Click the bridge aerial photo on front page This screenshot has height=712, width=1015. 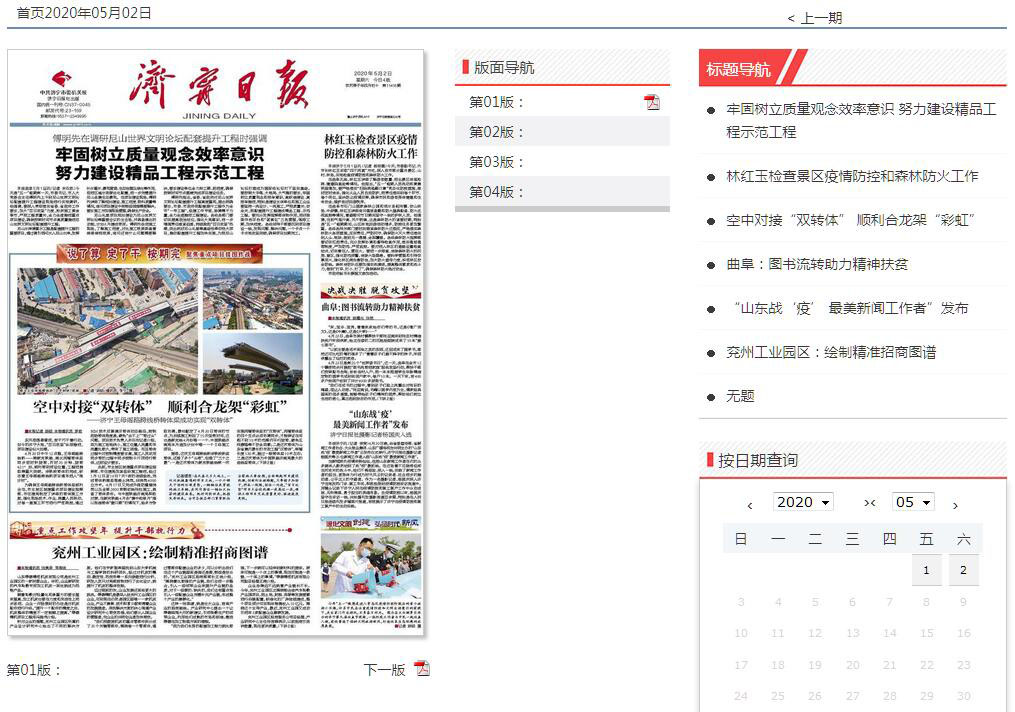107,331
